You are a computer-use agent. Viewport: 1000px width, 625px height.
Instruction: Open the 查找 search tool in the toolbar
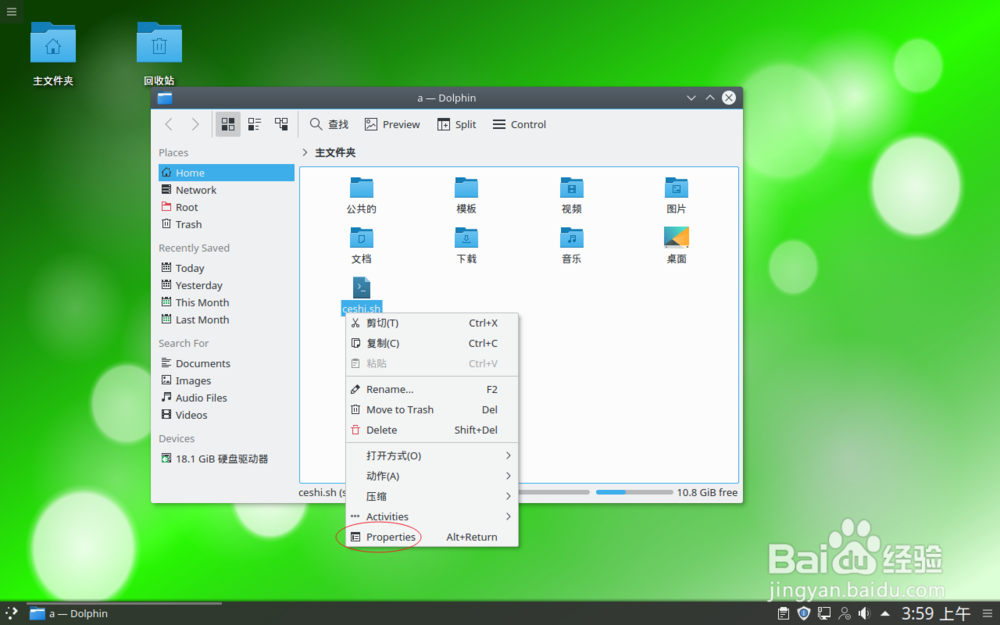tap(330, 124)
